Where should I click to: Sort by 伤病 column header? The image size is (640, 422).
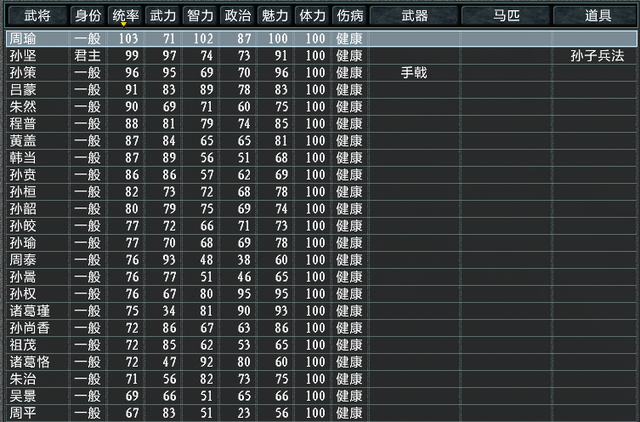point(350,16)
